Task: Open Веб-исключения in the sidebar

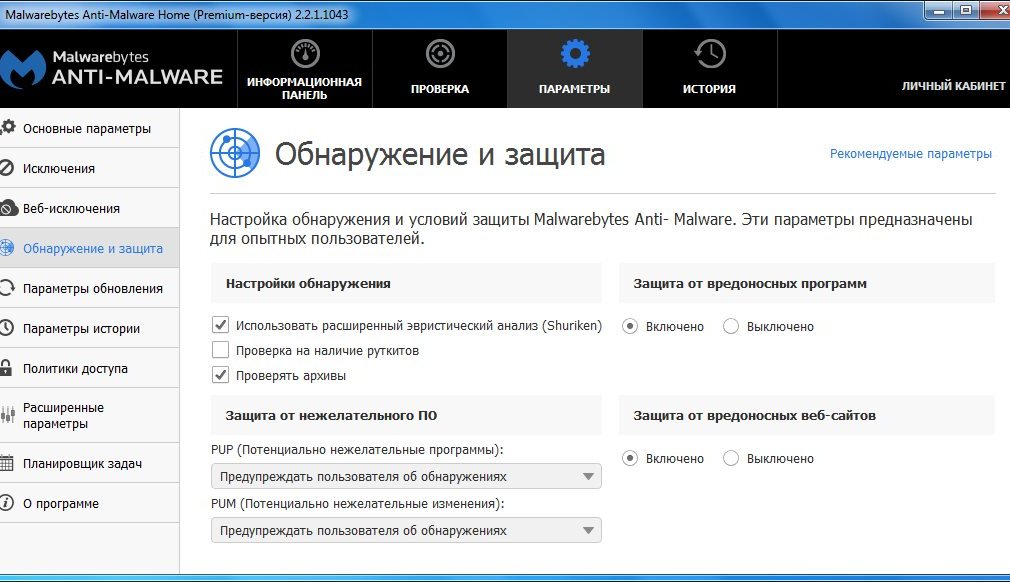Action: pyautogui.click(x=90, y=208)
